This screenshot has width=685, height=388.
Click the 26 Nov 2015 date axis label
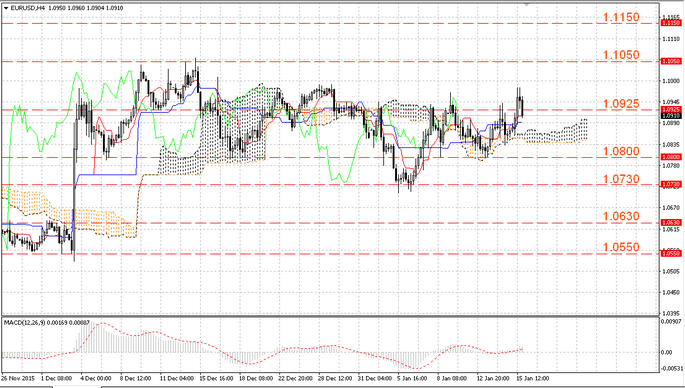tap(18, 378)
